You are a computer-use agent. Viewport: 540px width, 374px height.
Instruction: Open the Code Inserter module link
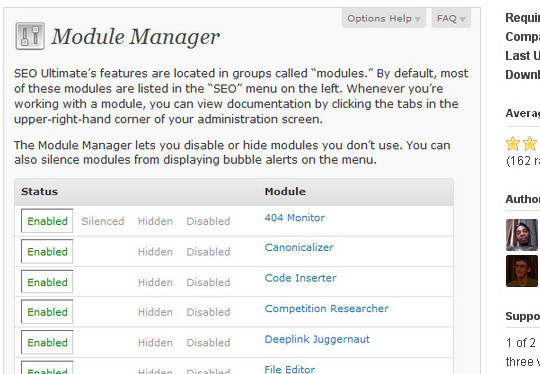[x=300, y=278]
